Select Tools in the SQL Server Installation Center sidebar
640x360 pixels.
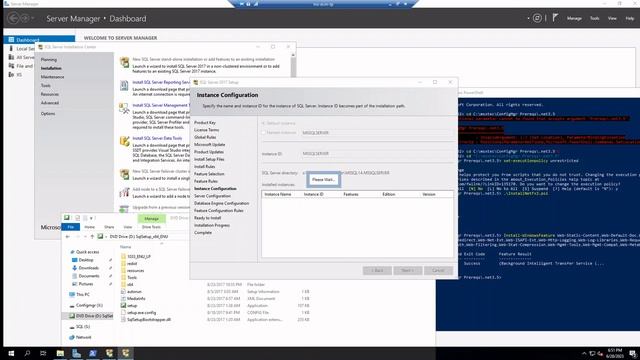46,86
